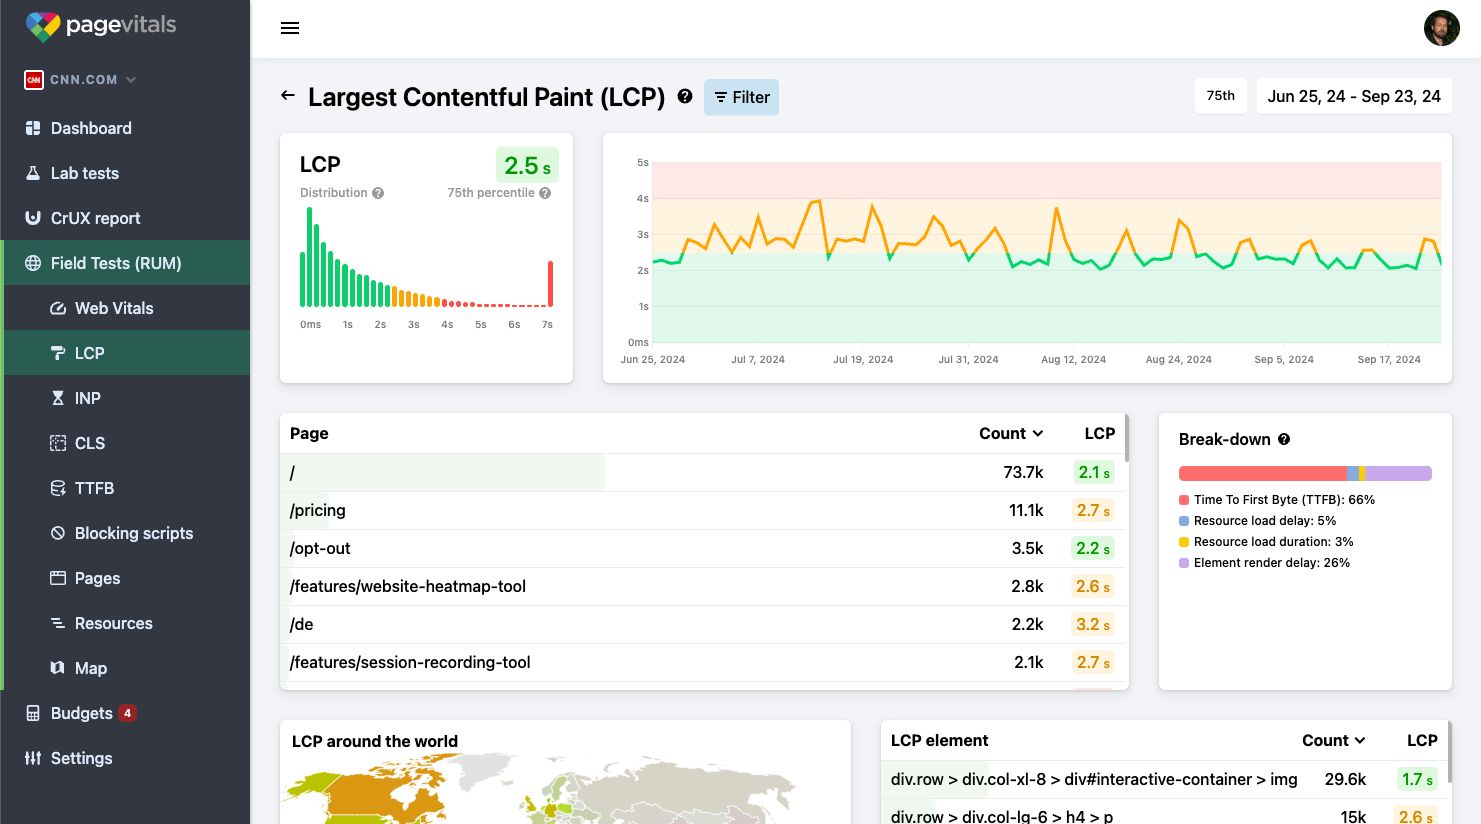Click the 75th percentile selector
1481x824 pixels.
1220,95
